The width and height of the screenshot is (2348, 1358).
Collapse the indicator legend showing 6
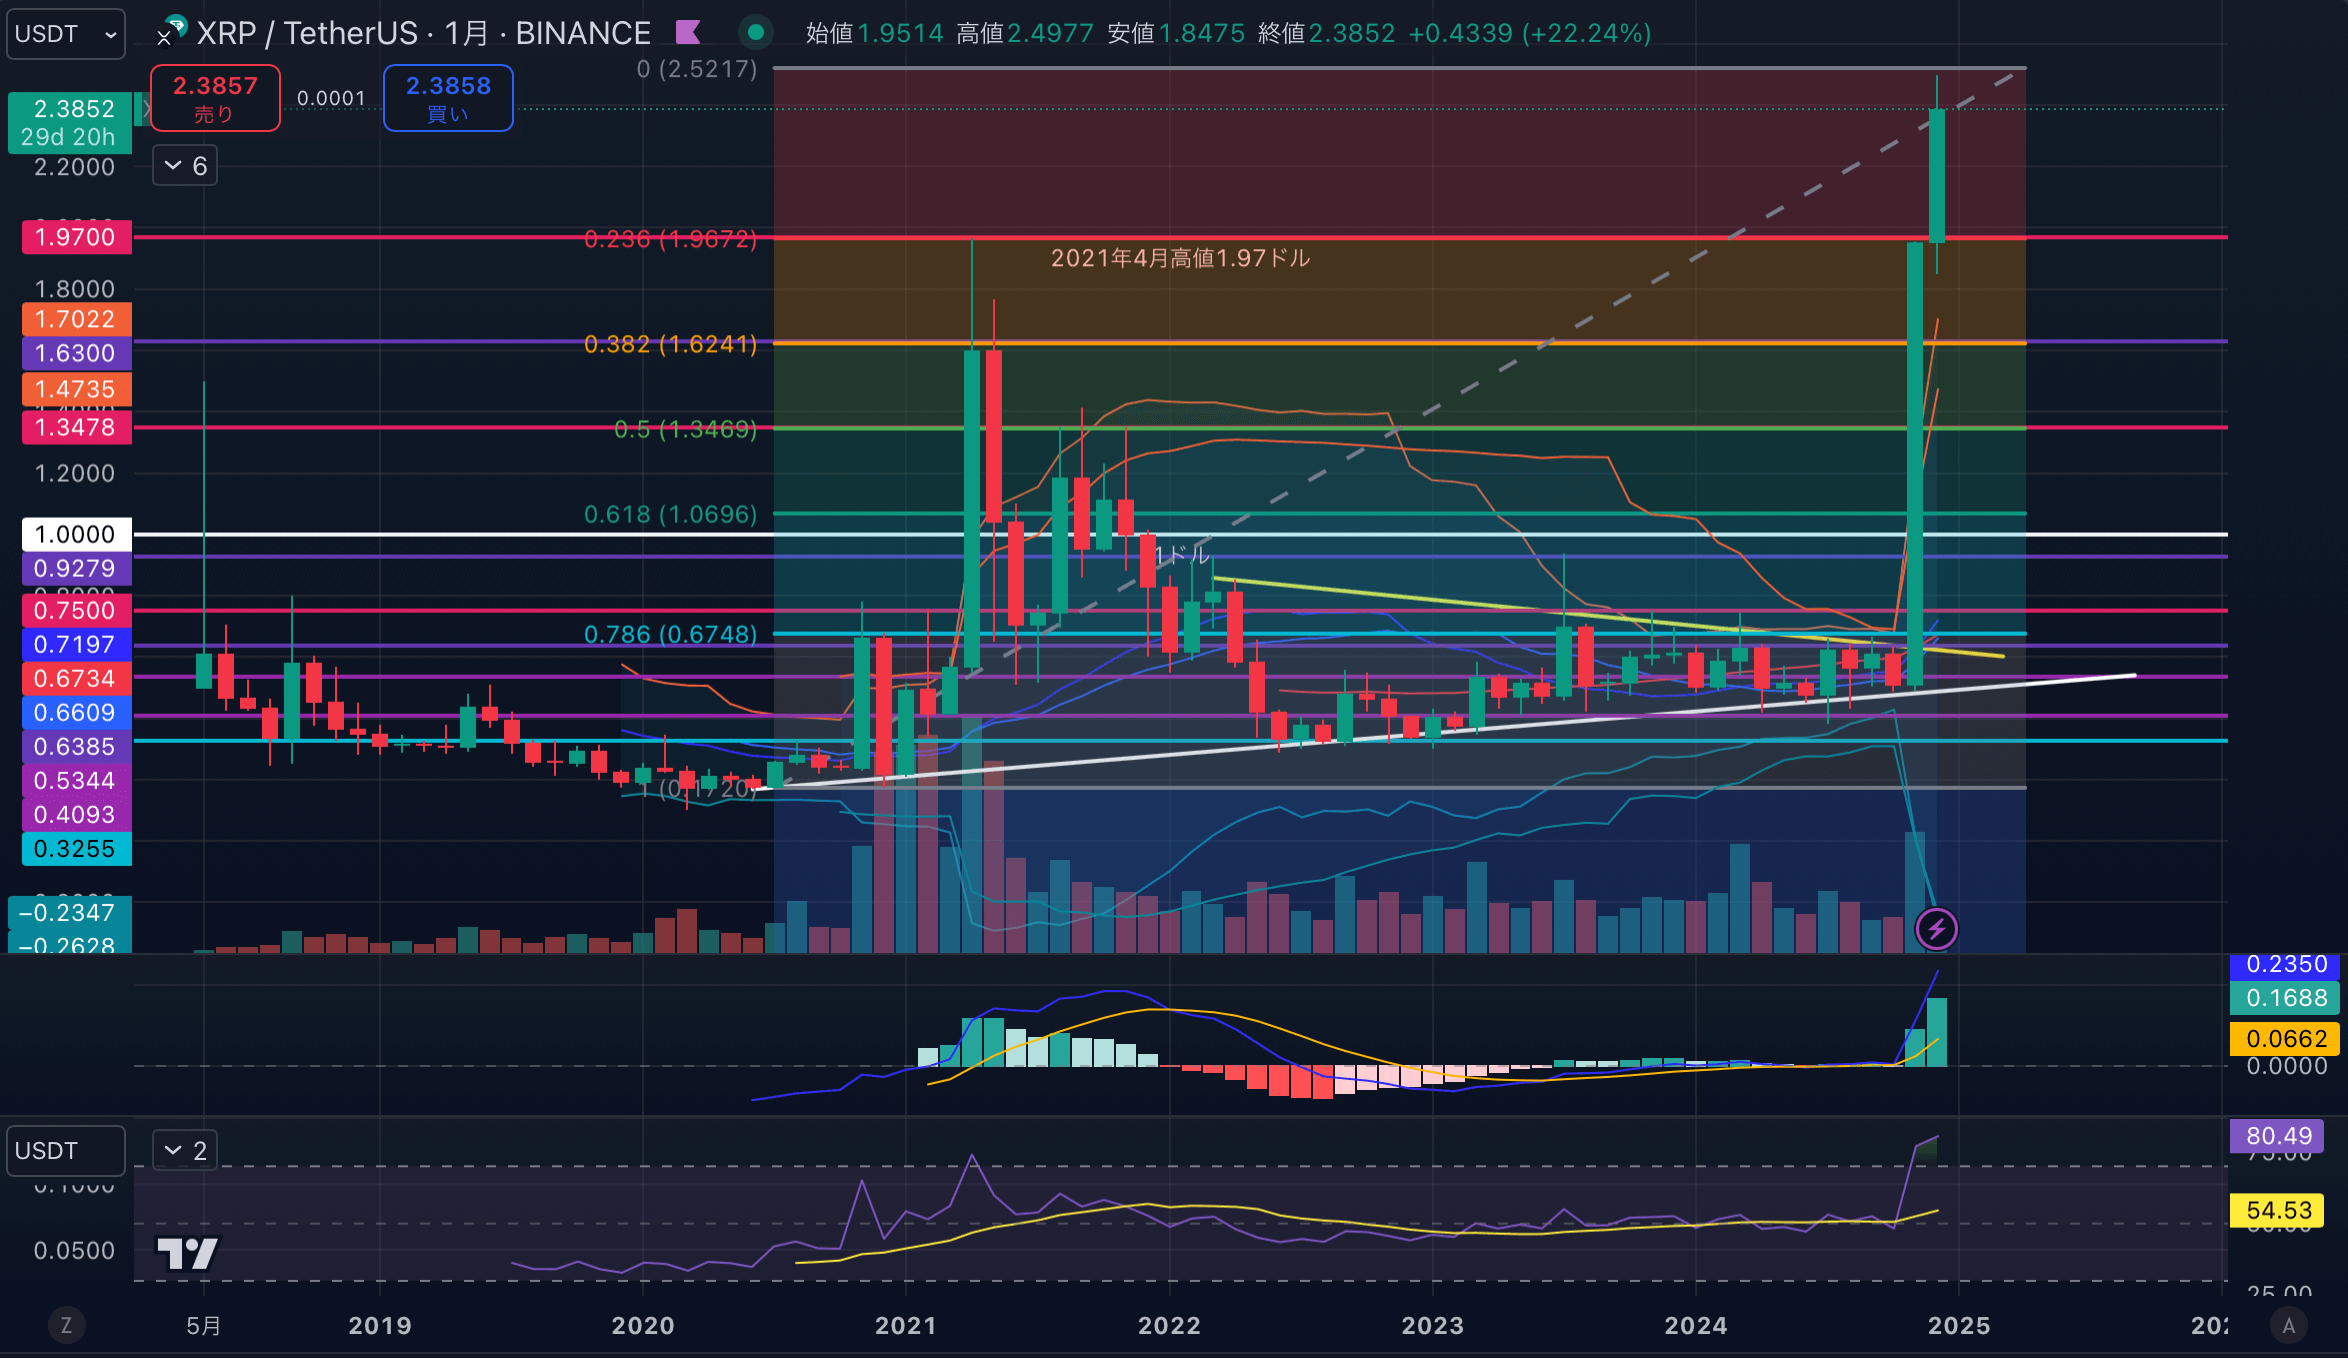[185, 166]
